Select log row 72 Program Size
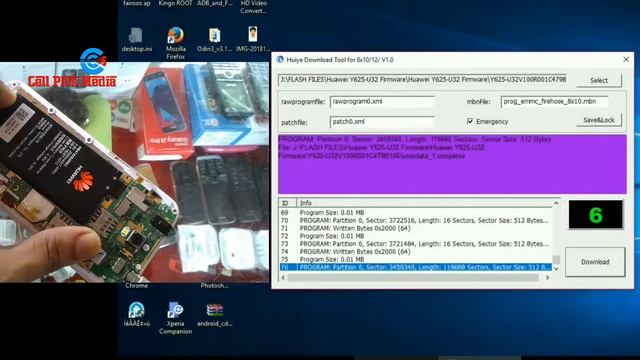The width and height of the screenshot is (640, 360). [416, 236]
